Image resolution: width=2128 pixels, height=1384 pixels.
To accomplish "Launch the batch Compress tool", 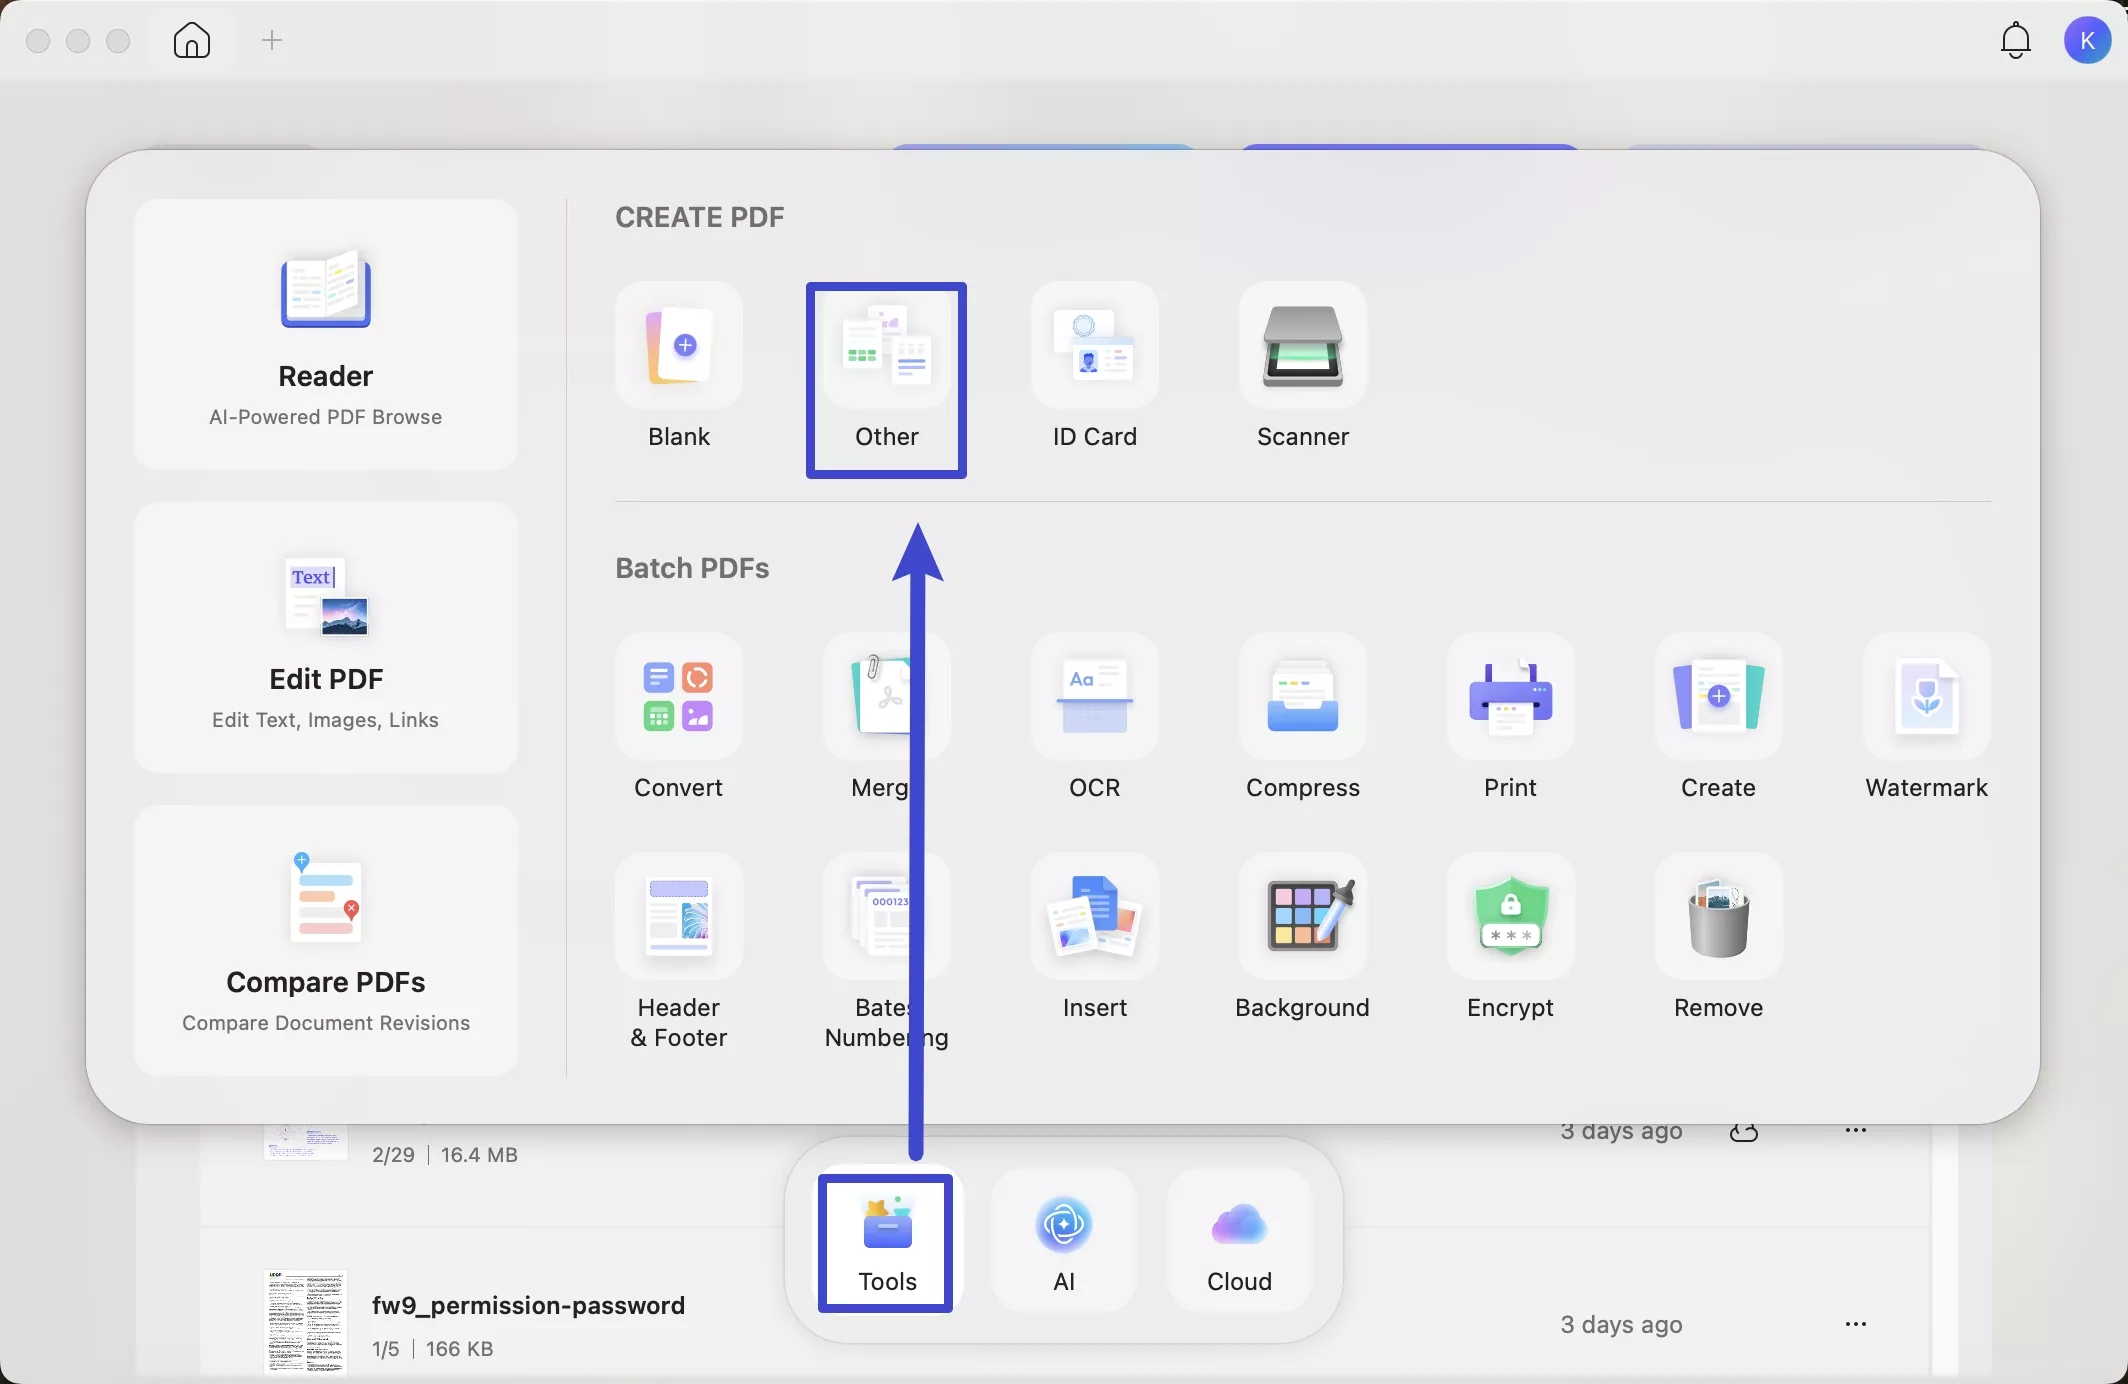I will click(x=1302, y=698).
